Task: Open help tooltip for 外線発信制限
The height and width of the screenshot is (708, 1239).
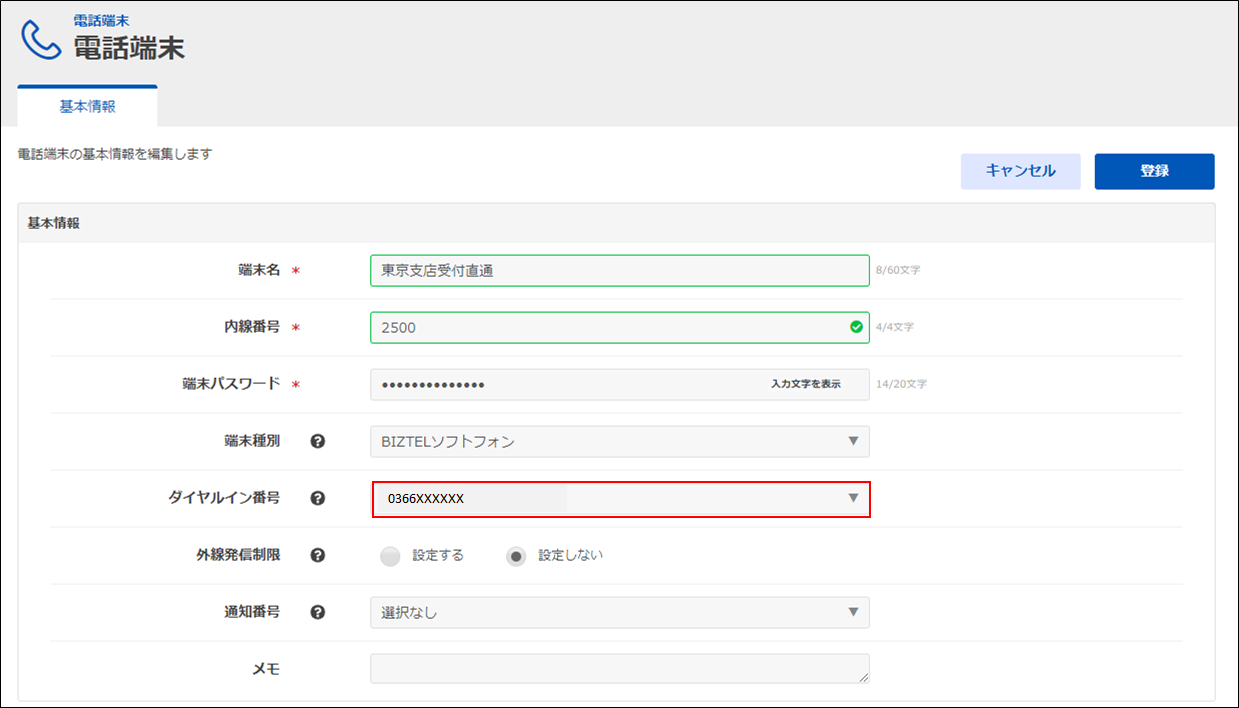Action: coord(318,555)
